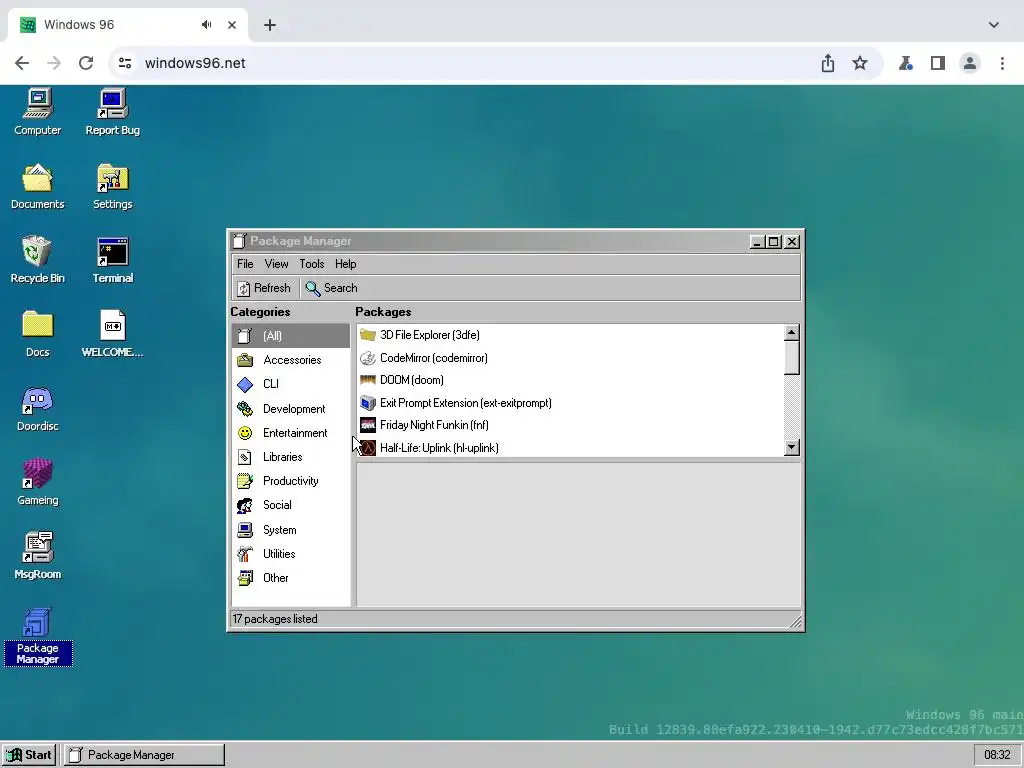This screenshot has height=768, width=1024.
Task: Open the Chrome Labs flask icon
Action: (x=906, y=63)
